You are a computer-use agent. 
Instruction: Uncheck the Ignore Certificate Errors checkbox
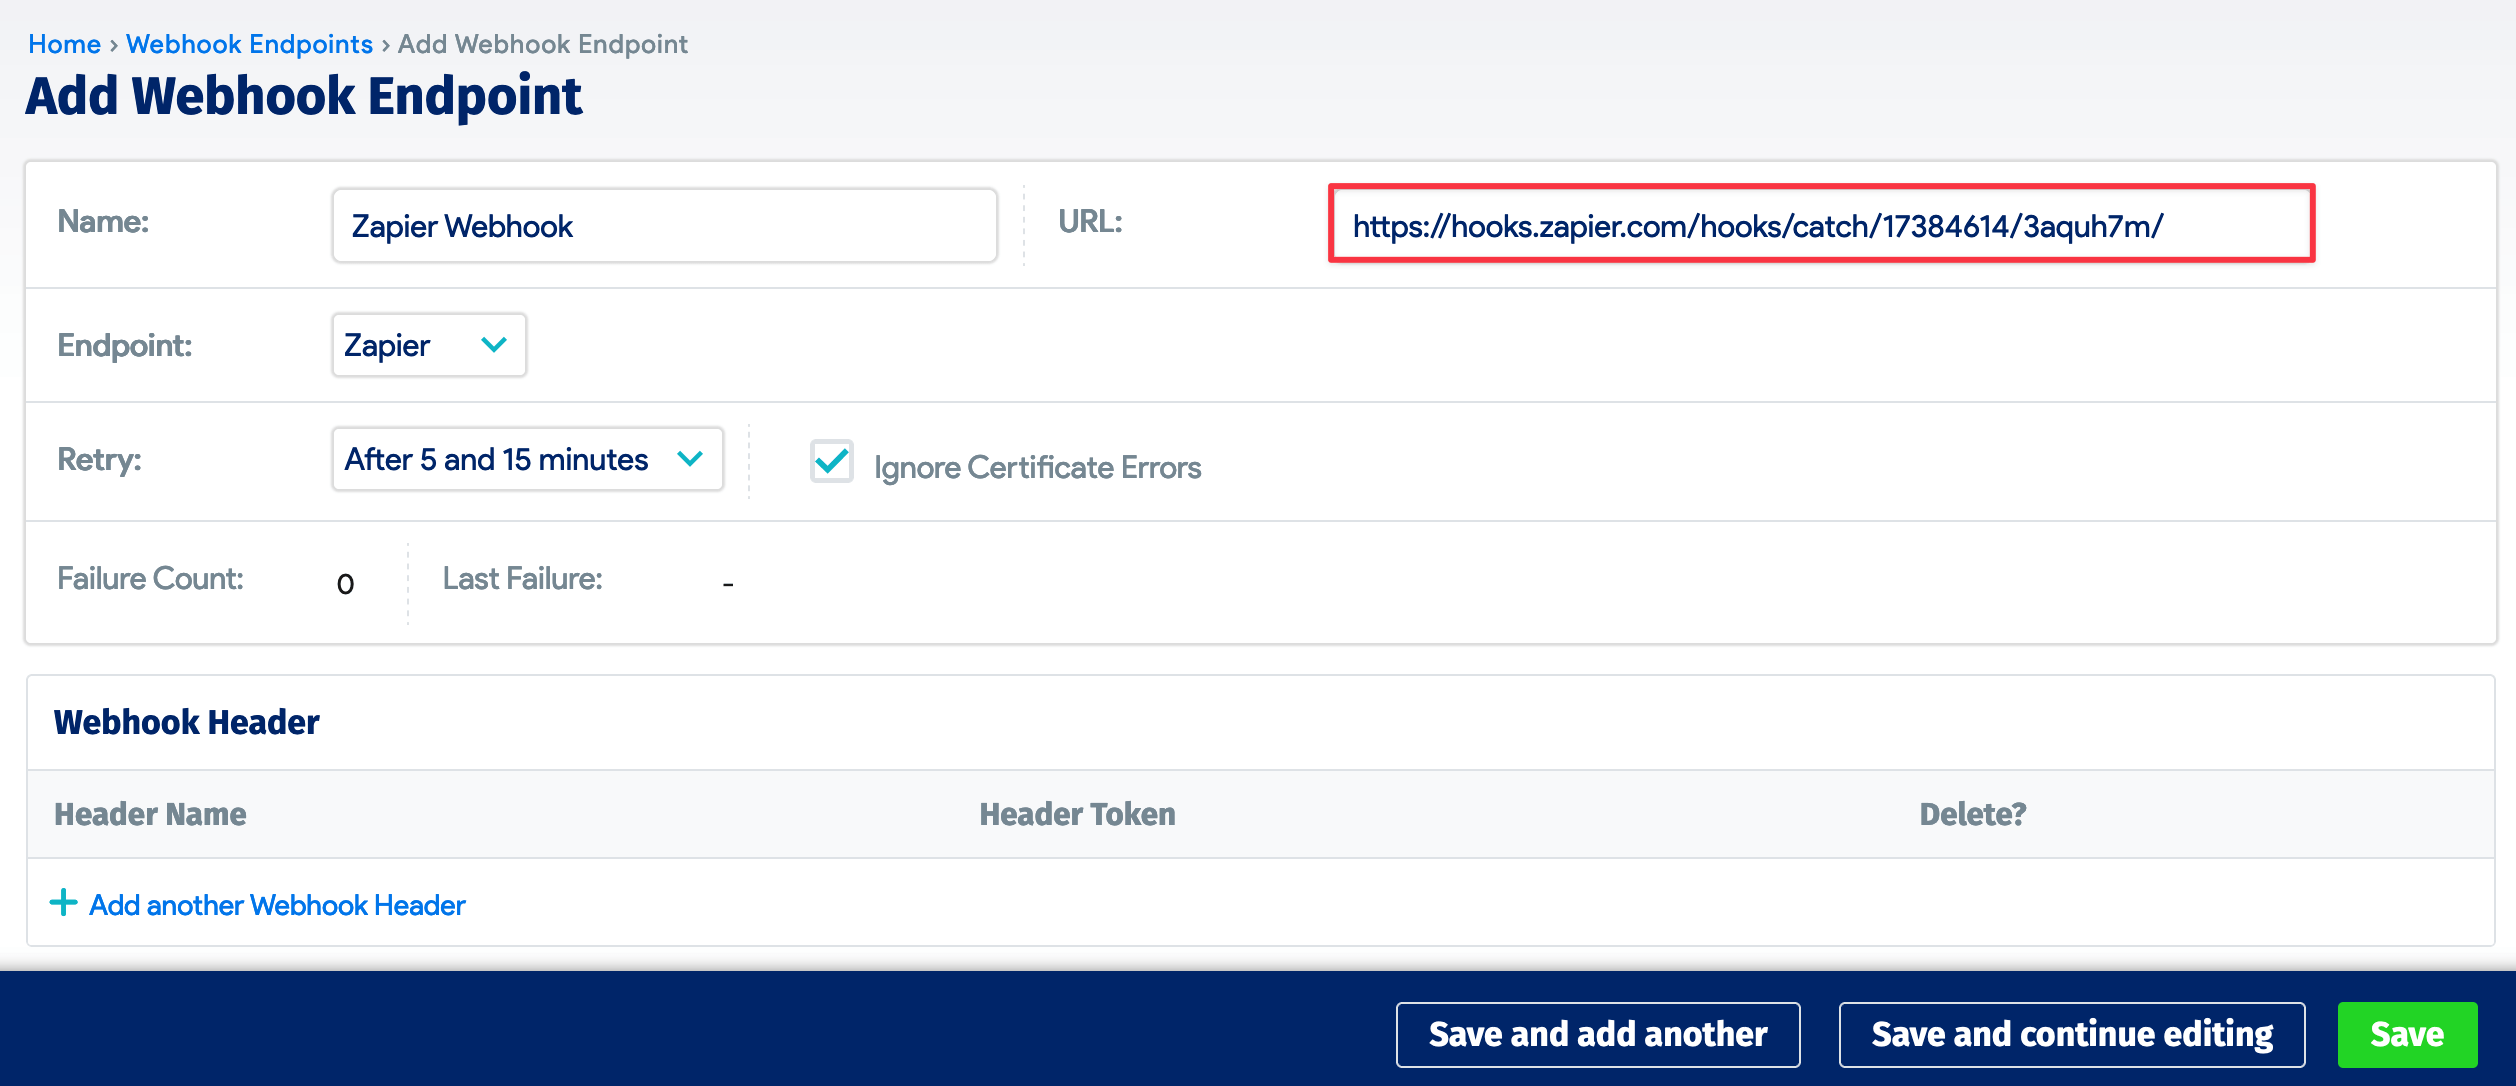click(831, 463)
